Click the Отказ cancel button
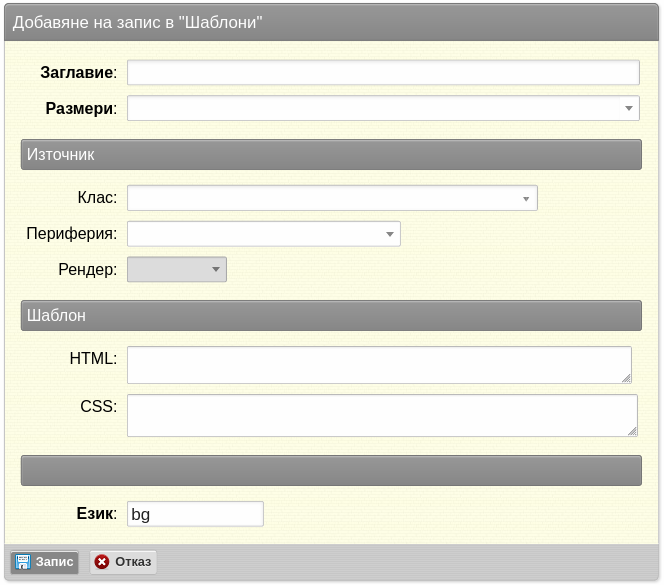Image resolution: width=664 pixels, height=585 pixels. coord(123,562)
